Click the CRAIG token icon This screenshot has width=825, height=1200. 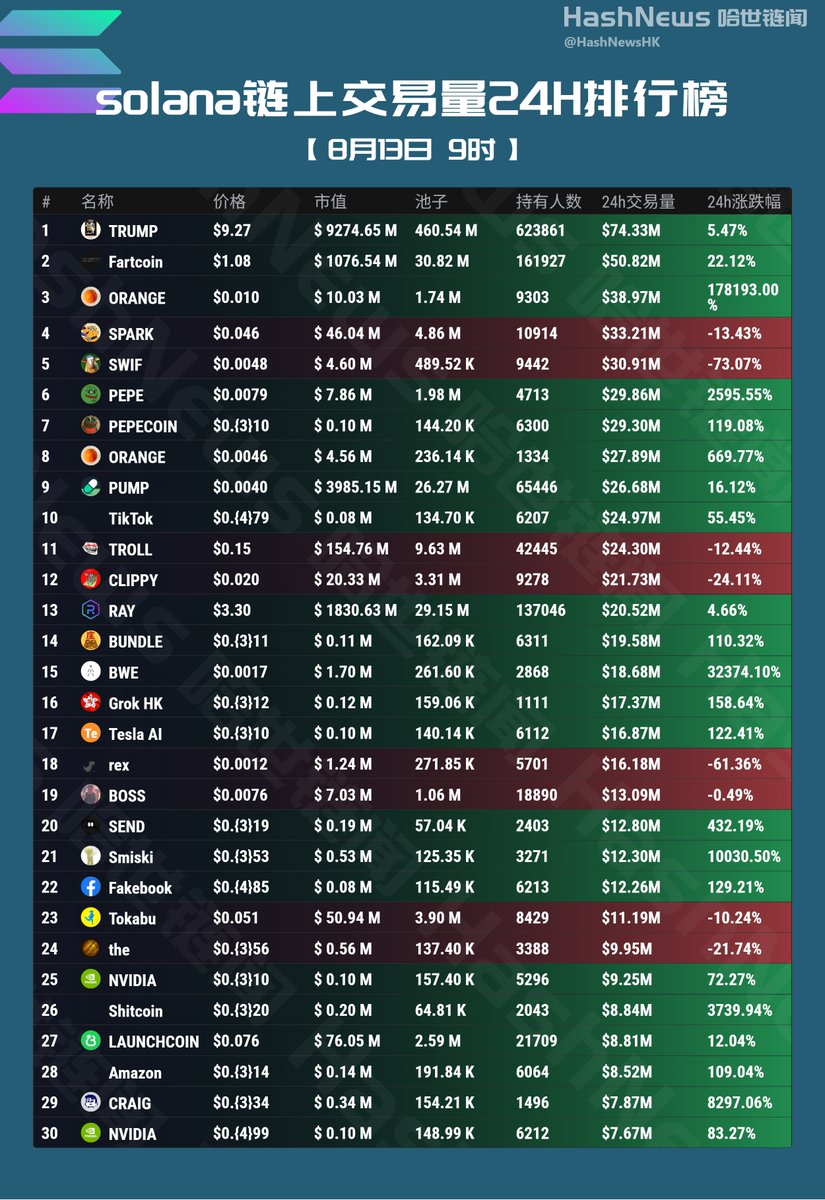point(91,1103)
